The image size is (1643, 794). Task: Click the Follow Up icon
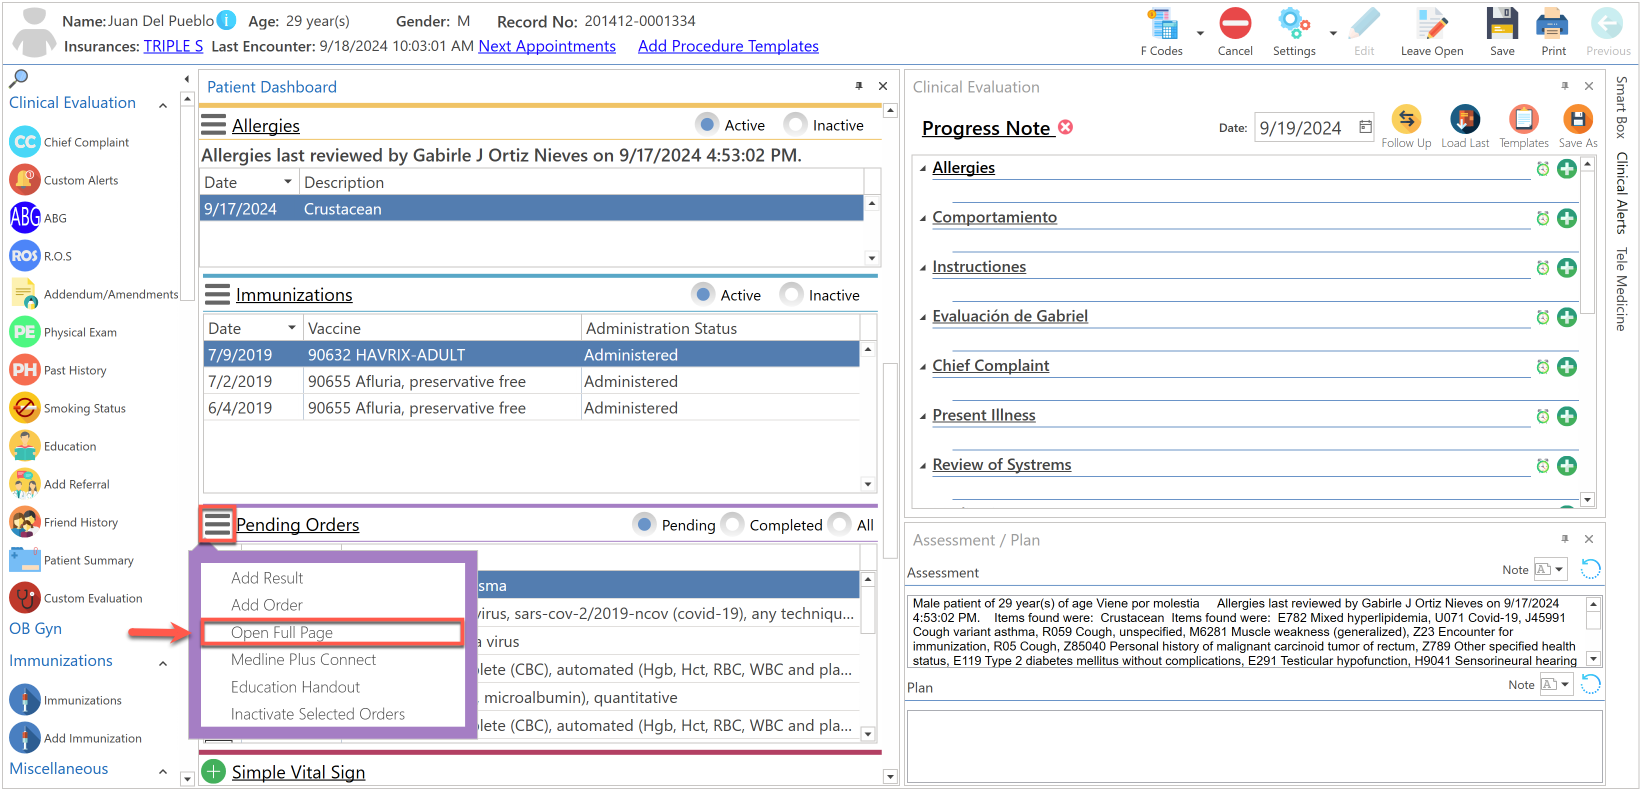1406,120
